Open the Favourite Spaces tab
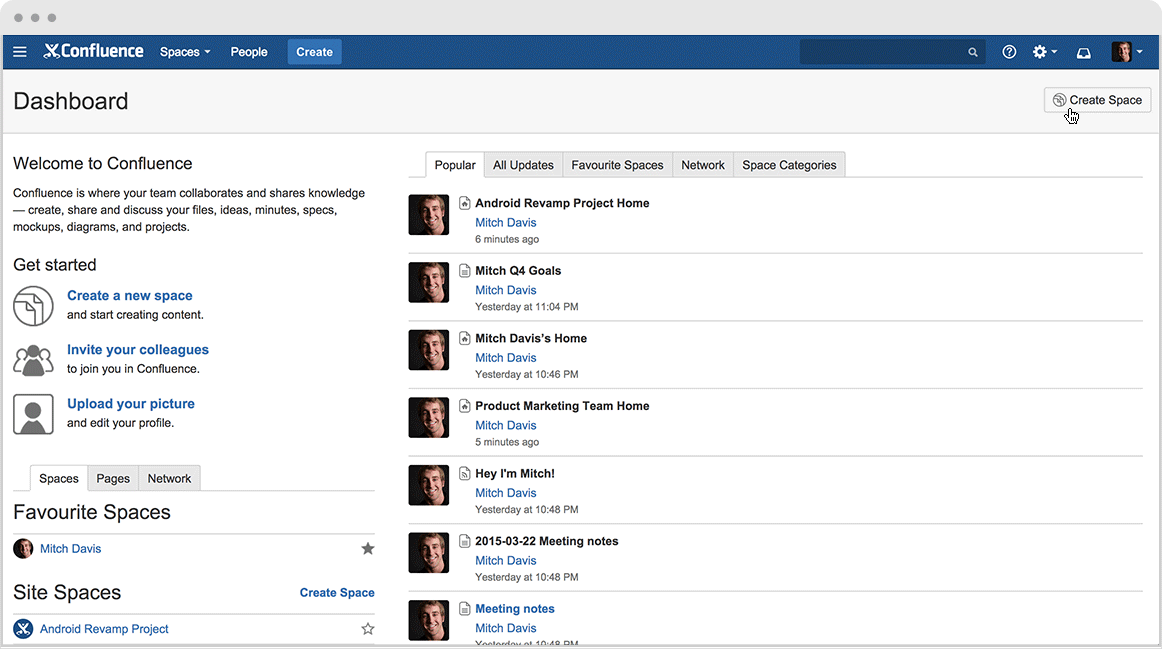The width and height of the screenshot is (1162, 649). click(617, 165)
